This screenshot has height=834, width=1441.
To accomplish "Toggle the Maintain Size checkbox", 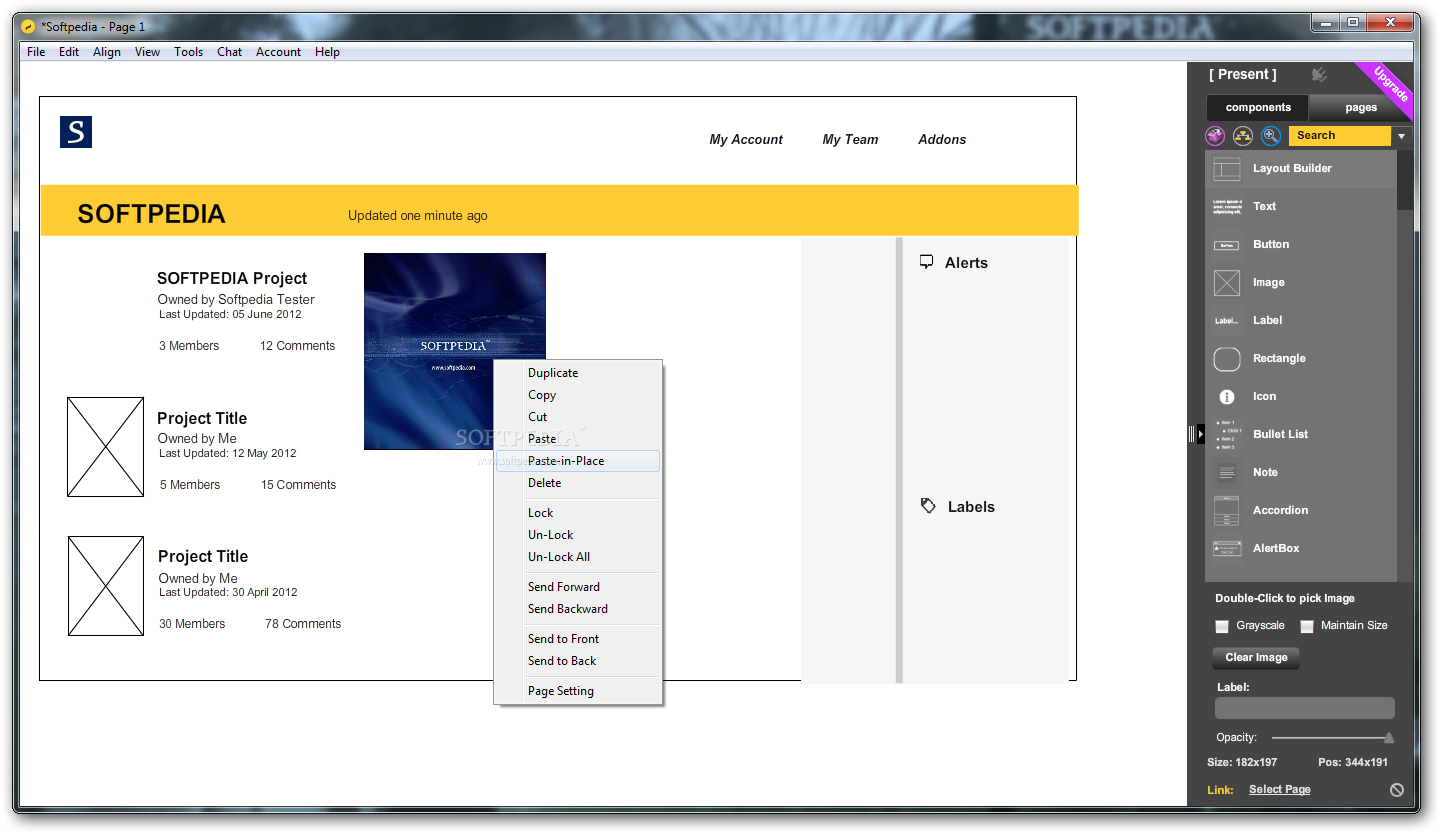I will click(x=1307, y=626).
